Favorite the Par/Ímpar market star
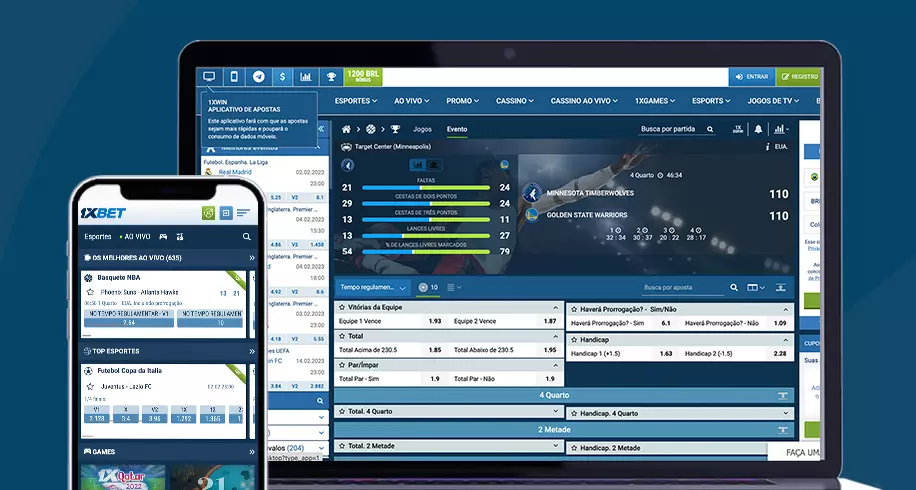 coord(342,365)
